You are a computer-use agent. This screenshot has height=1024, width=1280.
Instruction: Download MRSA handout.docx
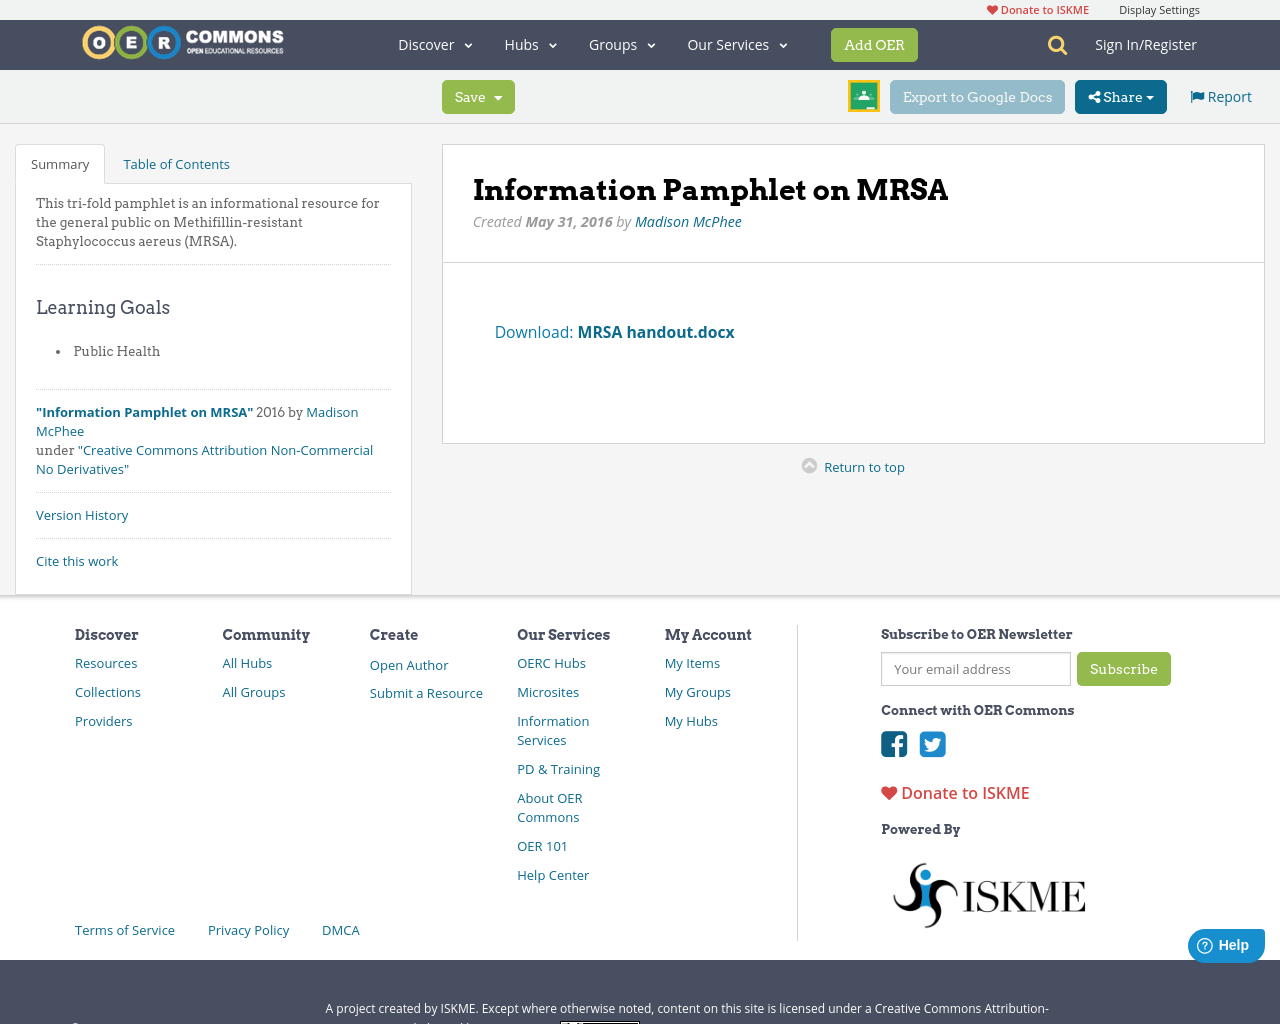coord(655,331)
